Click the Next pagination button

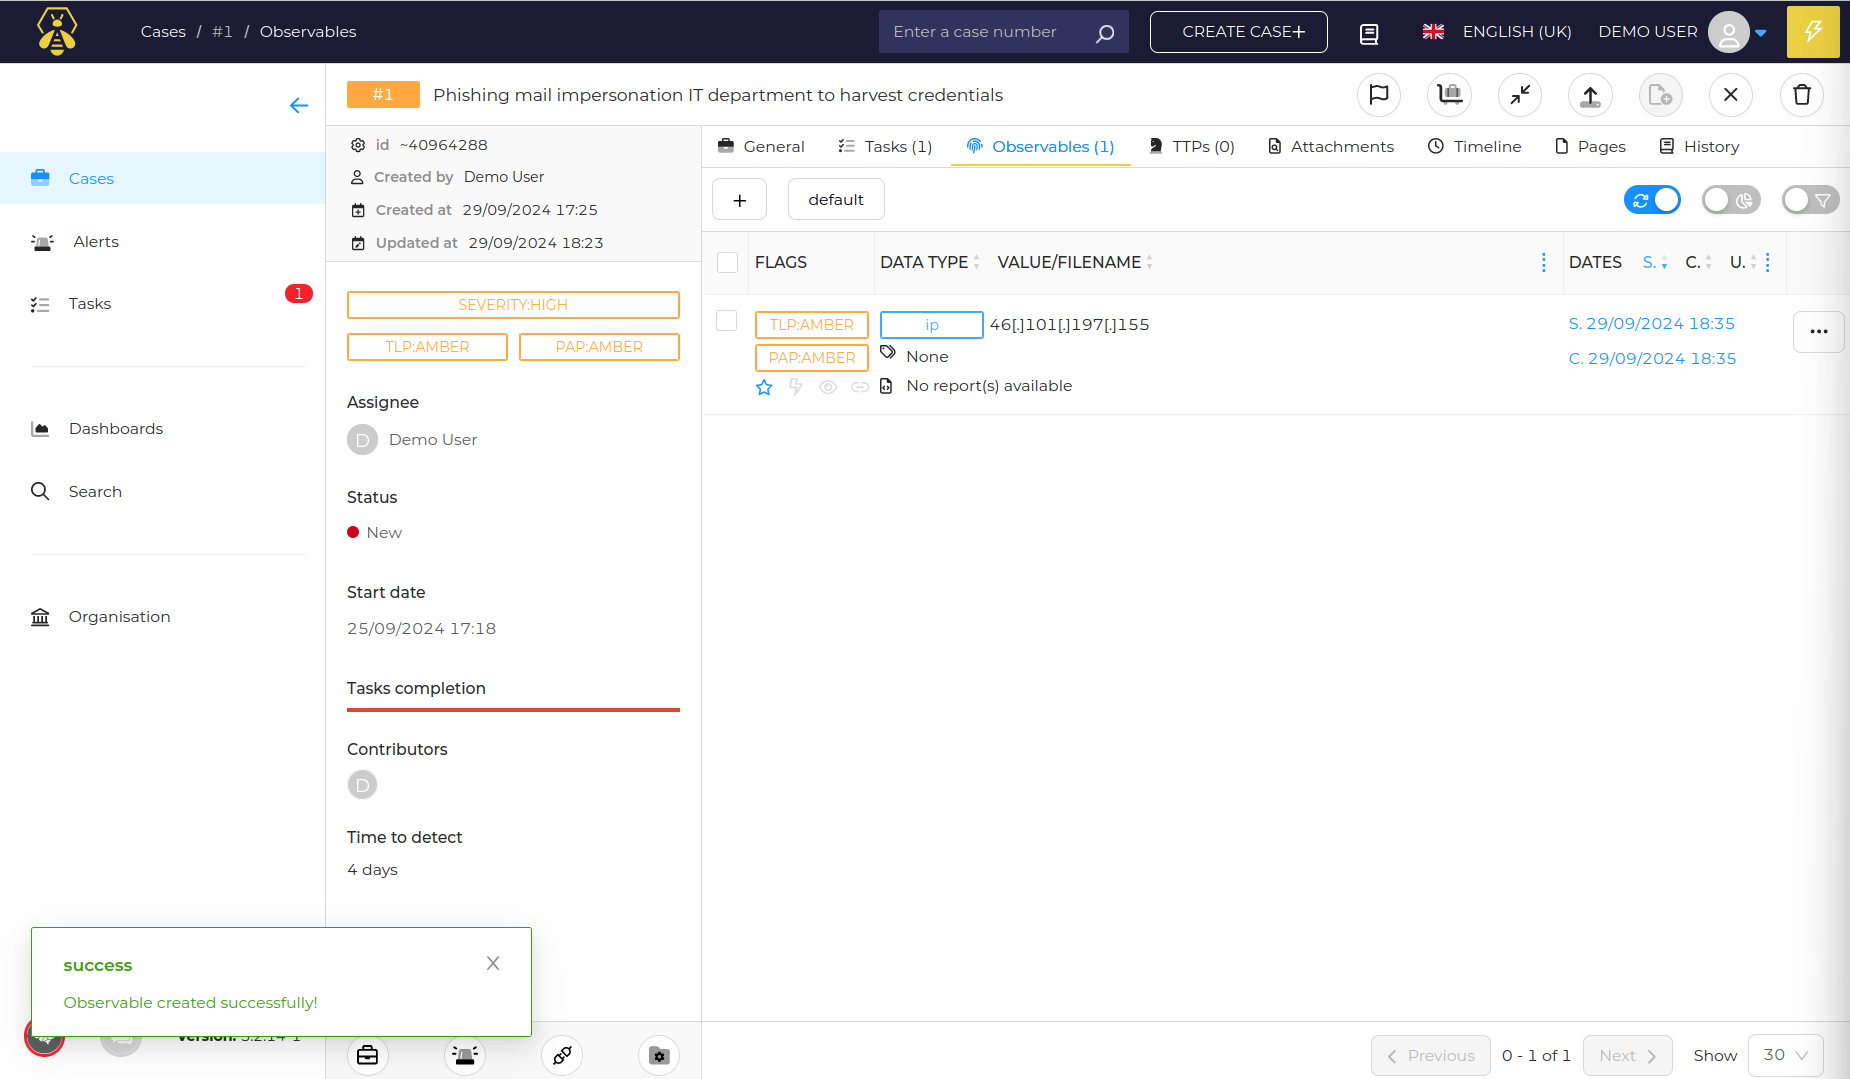click(x=1627, y=1056)
